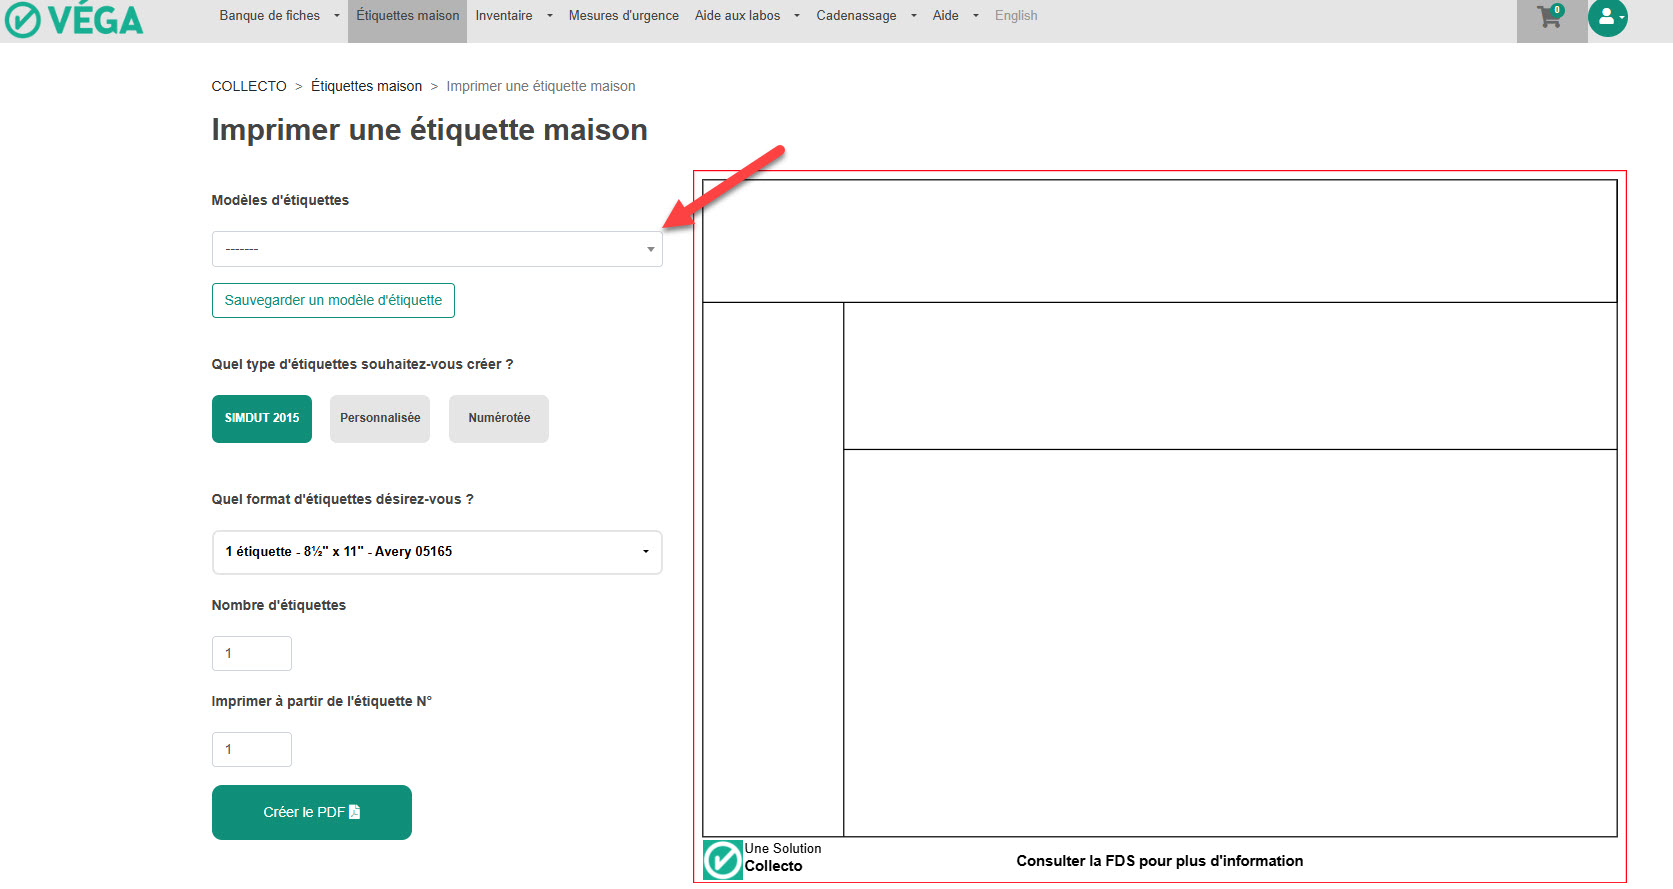
Task: Open the Cadenassage menu
Action: (866, 16)
